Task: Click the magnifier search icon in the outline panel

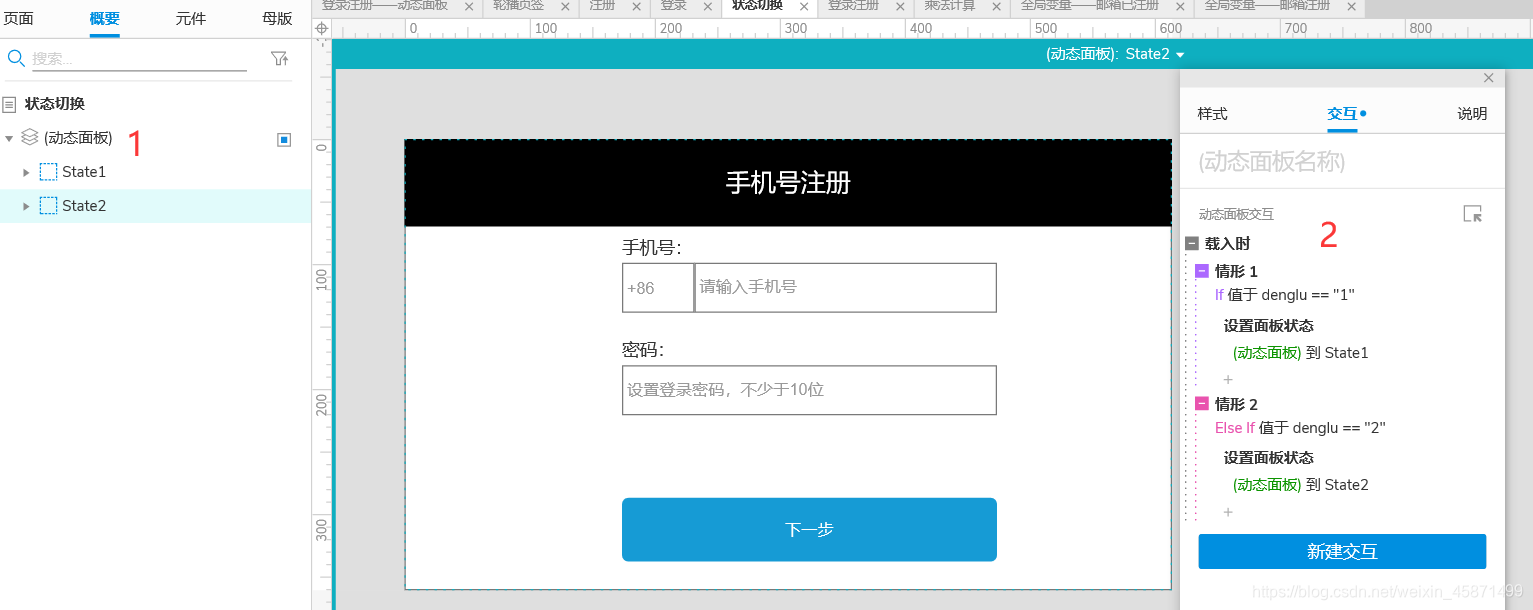Action: click(x=16, y=58)
